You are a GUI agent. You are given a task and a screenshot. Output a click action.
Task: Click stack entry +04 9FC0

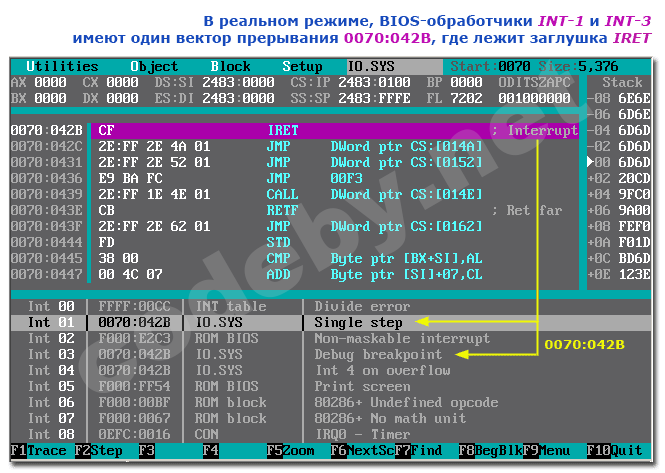point(619,194)
